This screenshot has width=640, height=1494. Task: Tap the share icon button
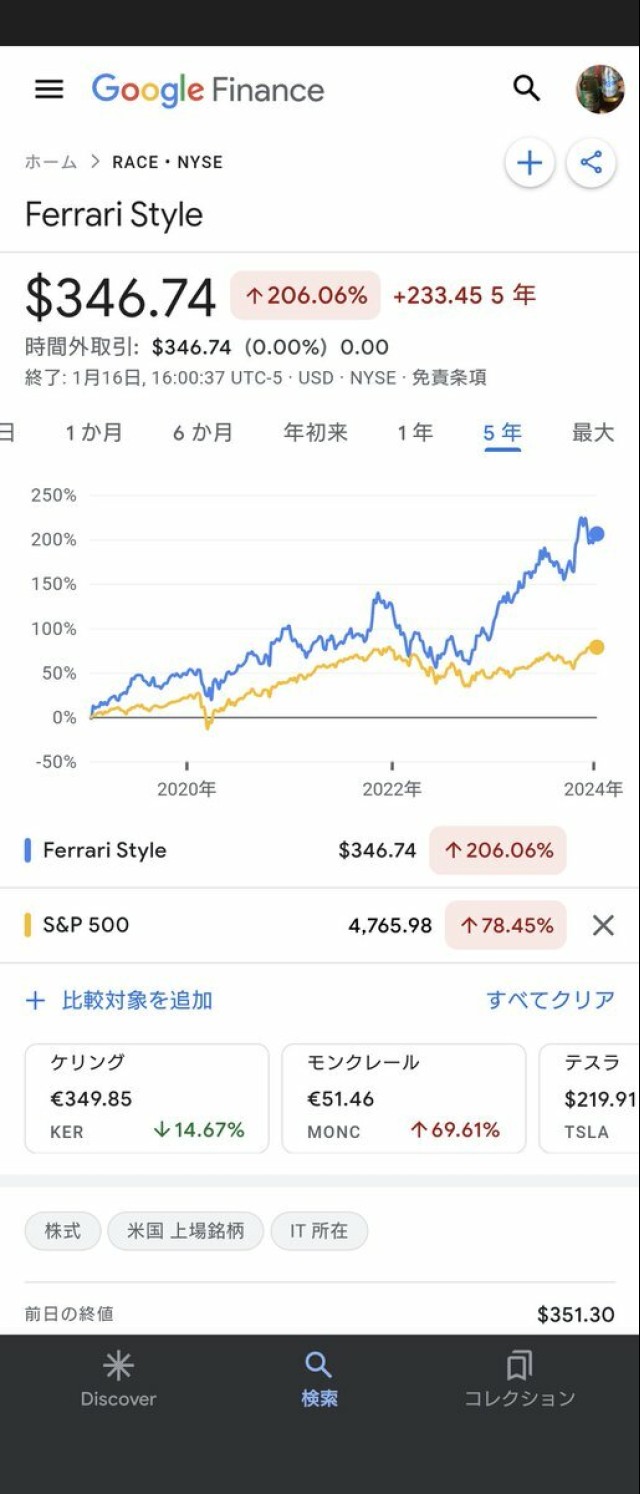coord(591,163)
